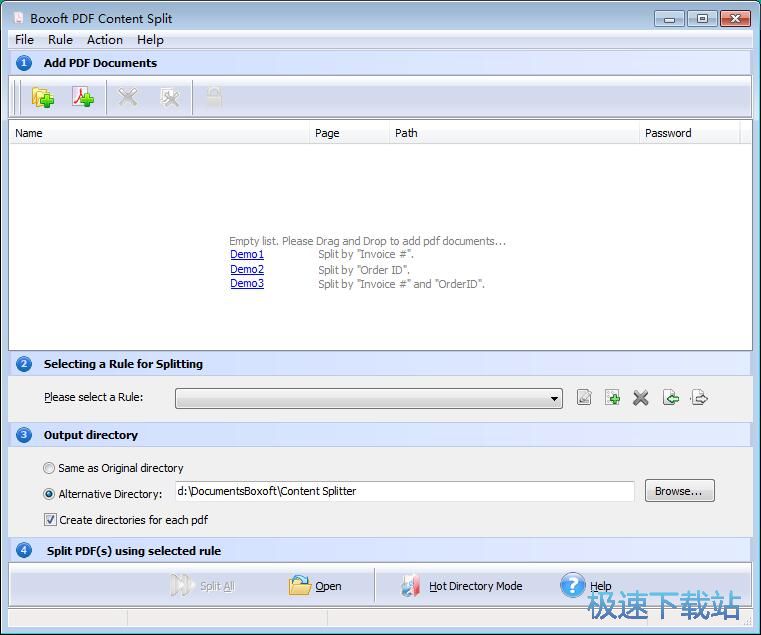The width and height of the screenshot is (761, 635).
Task: Open the Hot Directory Mode
Action: pyautogui.click(x=462, y=586)
